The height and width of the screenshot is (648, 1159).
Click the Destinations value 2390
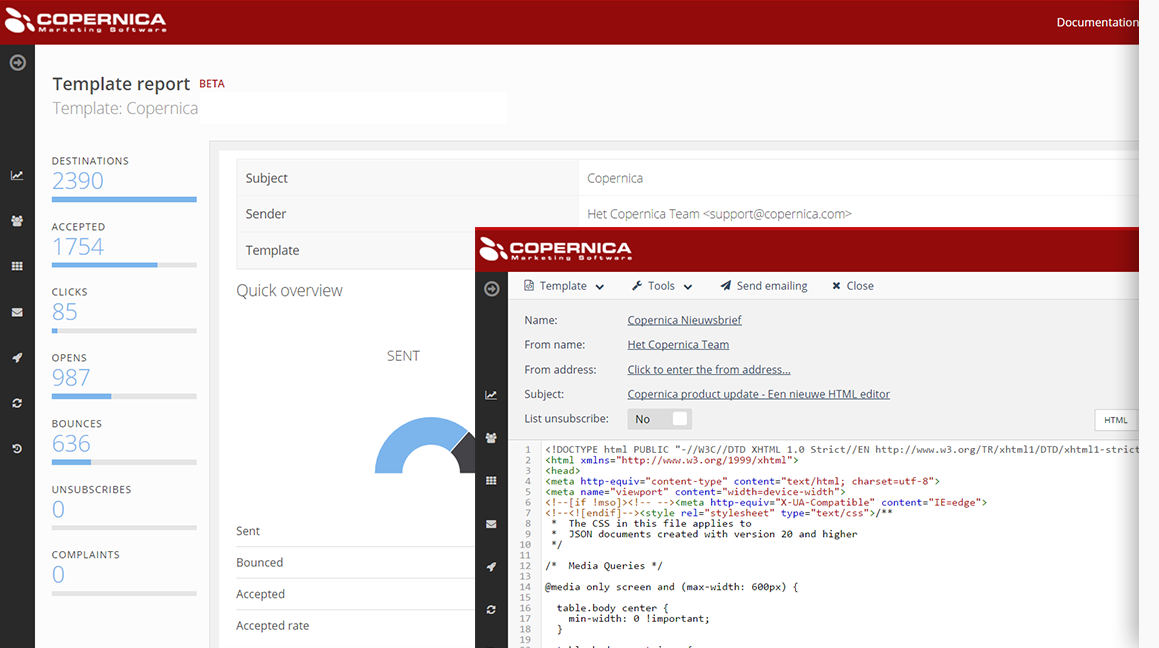[78, 181]
